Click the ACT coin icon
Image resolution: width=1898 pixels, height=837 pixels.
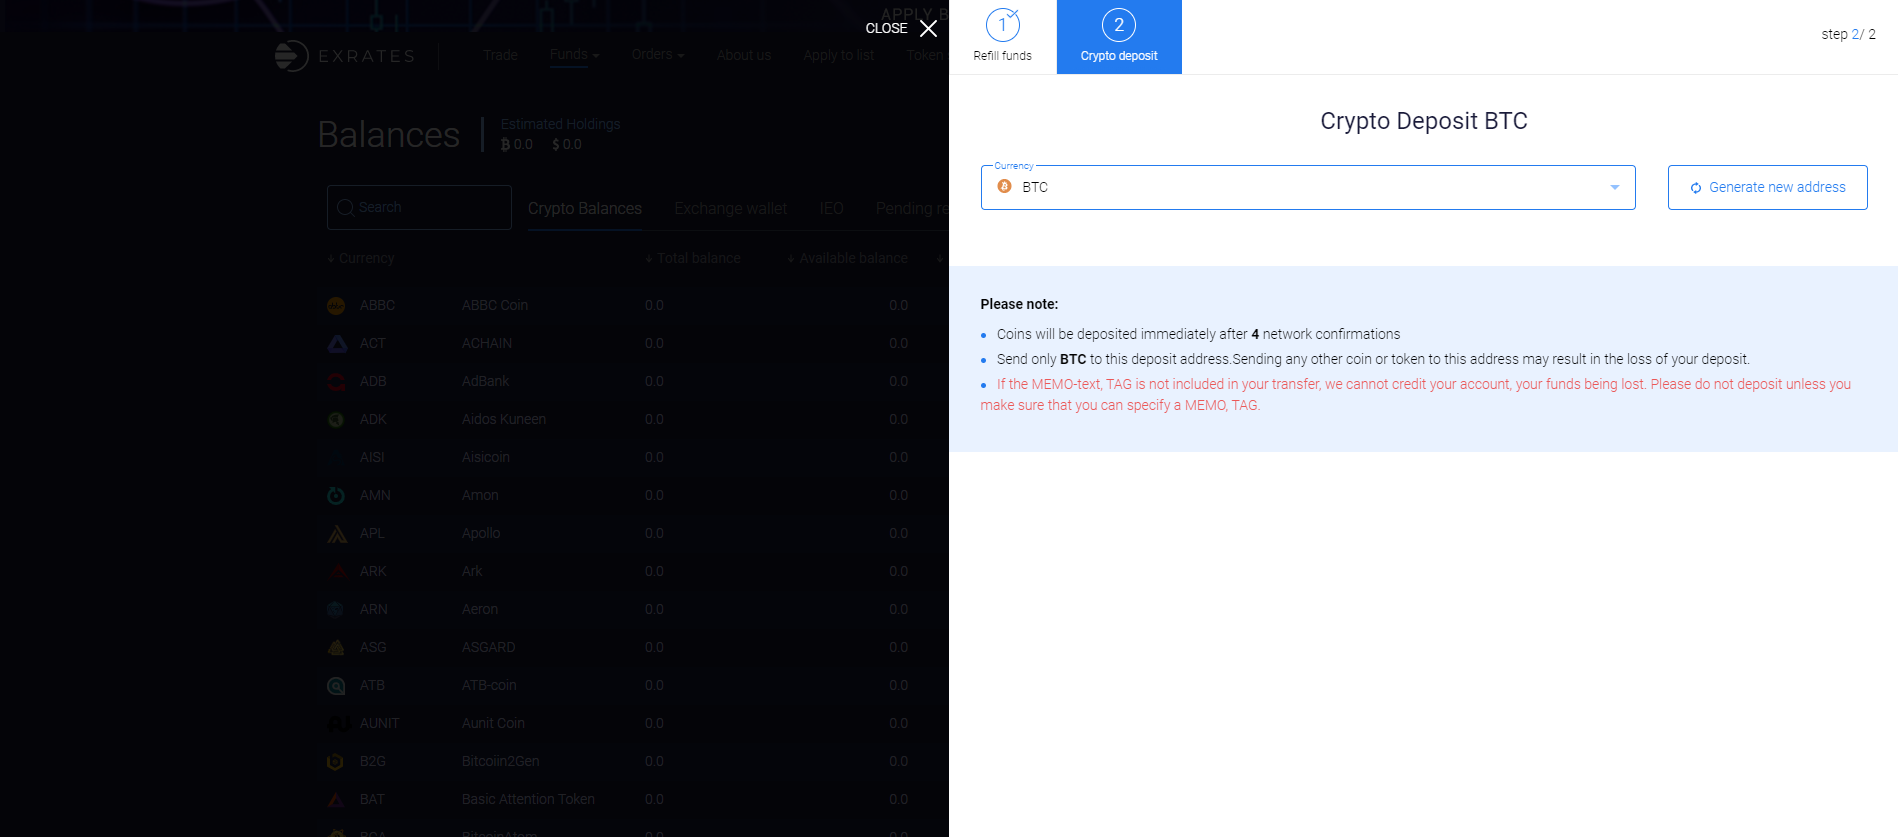[337, 343]
